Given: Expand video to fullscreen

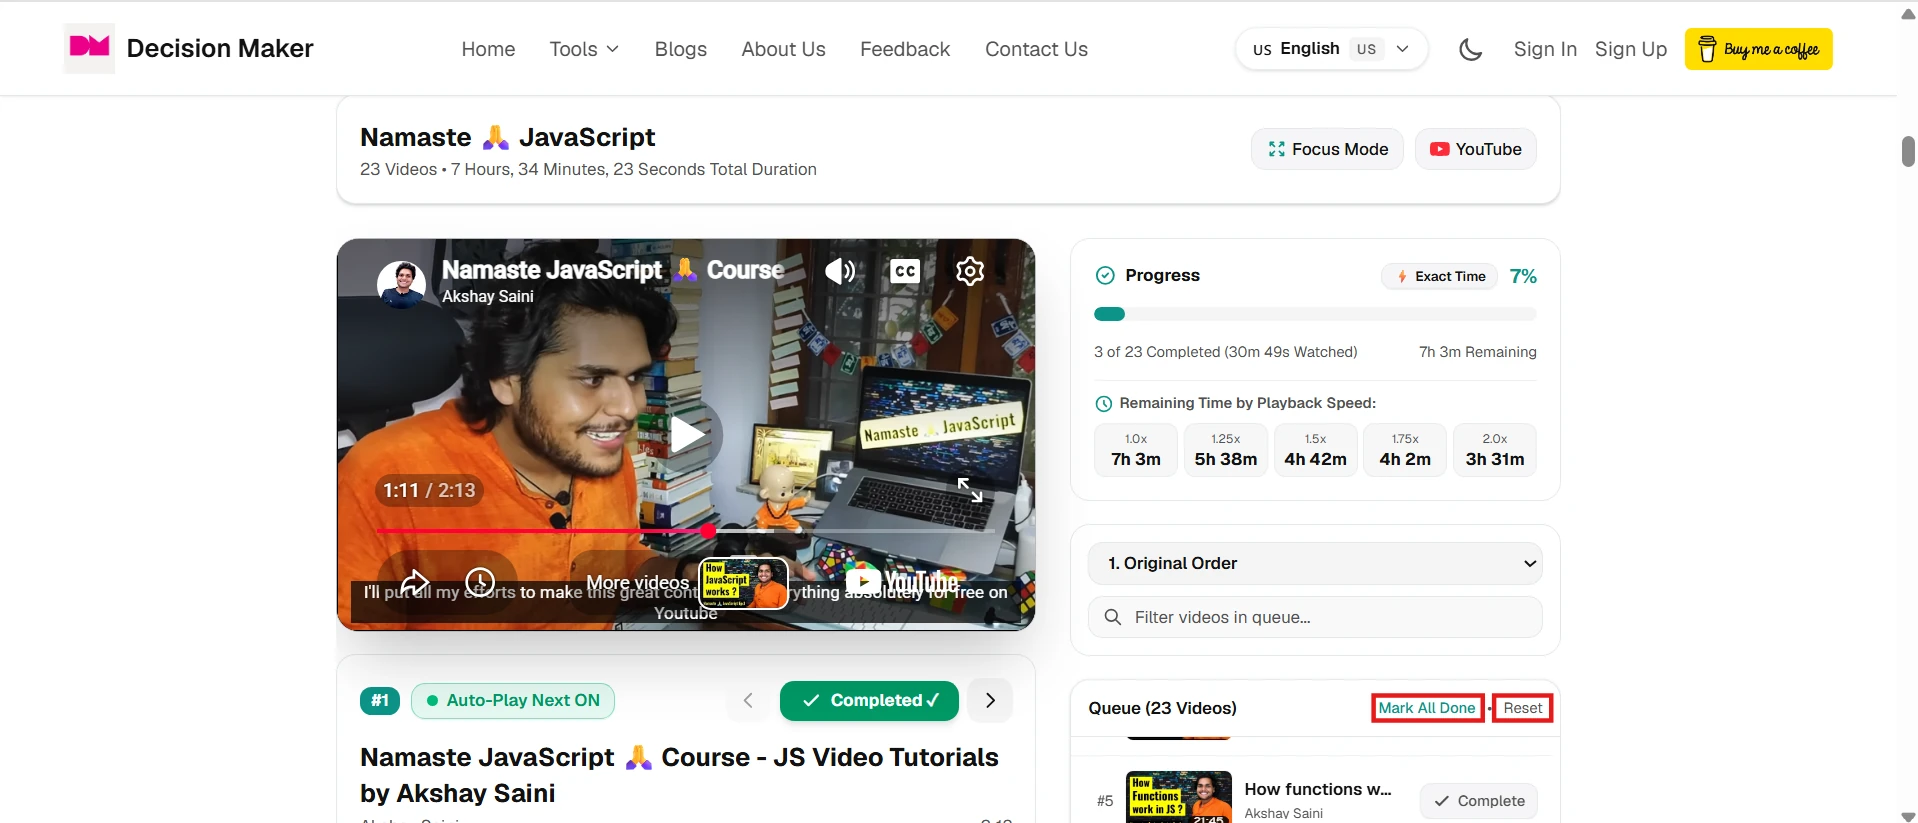Looking at the screenshot, I should point(970,489).
